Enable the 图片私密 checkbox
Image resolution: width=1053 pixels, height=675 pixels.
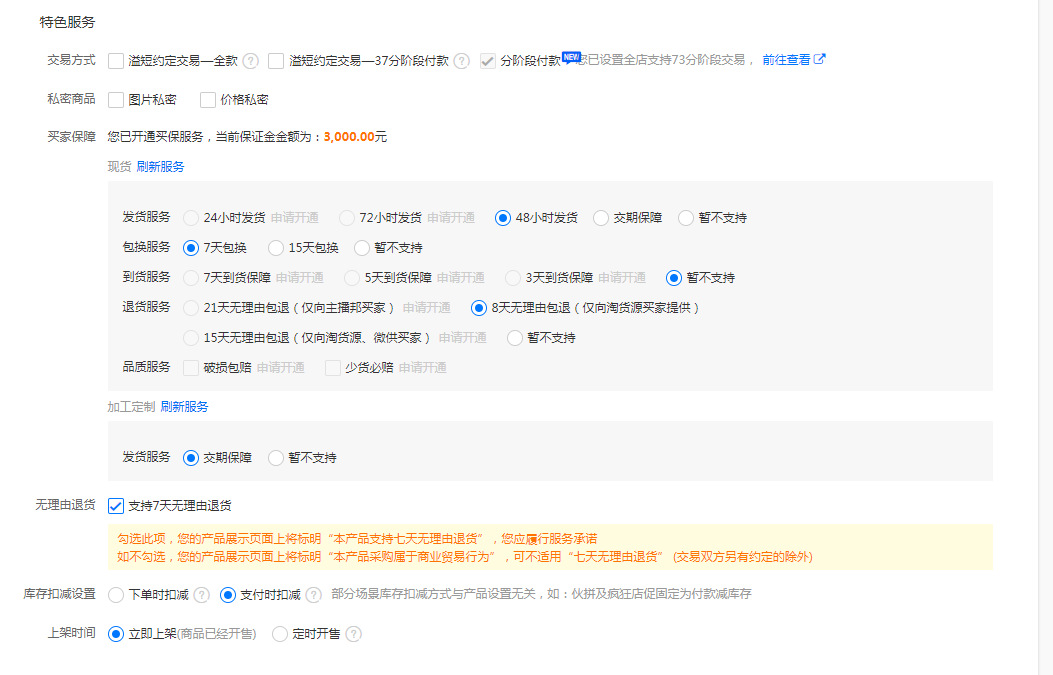coord(116,100)
